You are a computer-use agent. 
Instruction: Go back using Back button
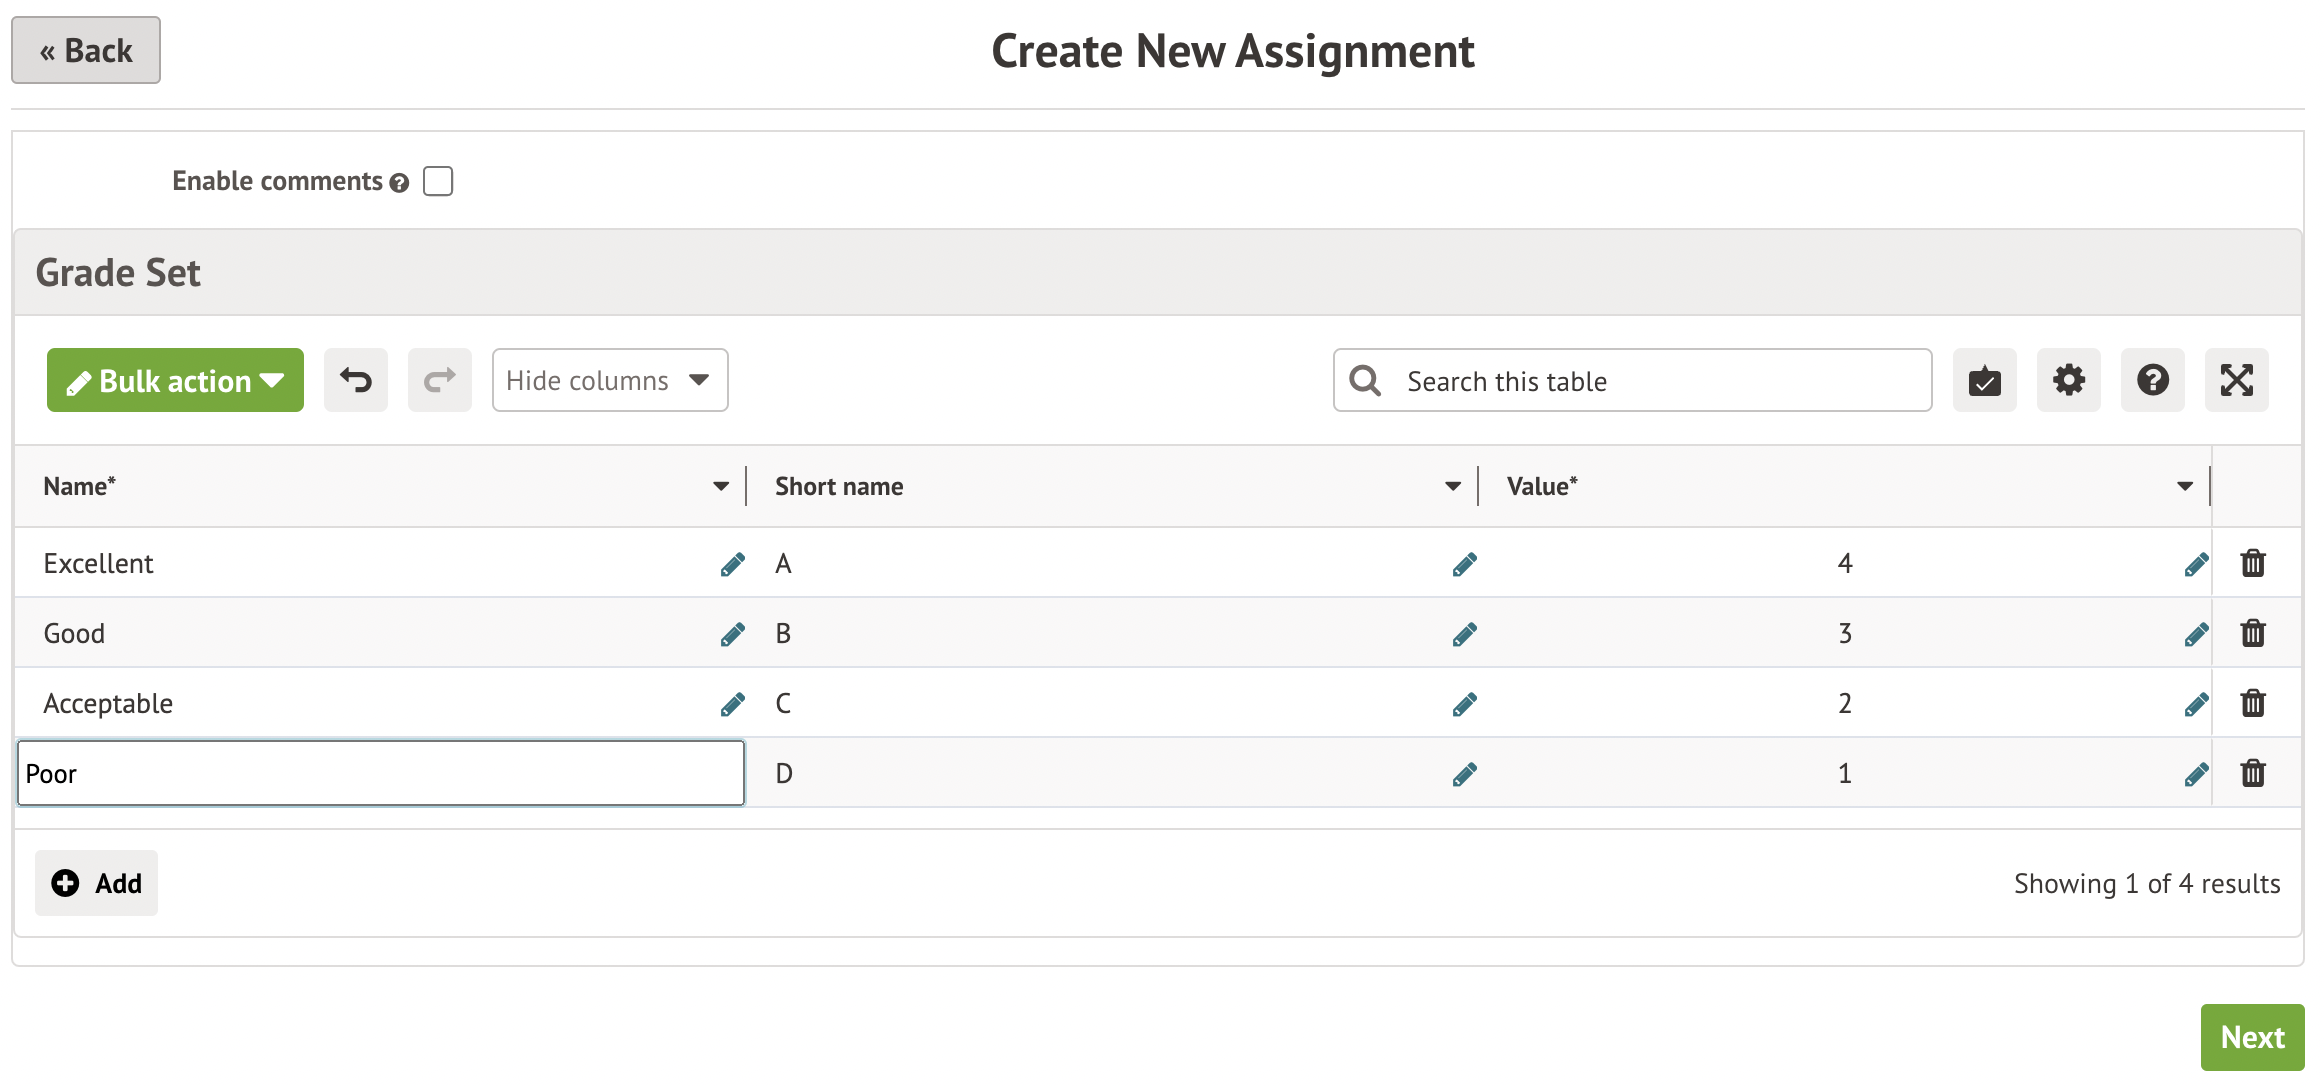86,50
